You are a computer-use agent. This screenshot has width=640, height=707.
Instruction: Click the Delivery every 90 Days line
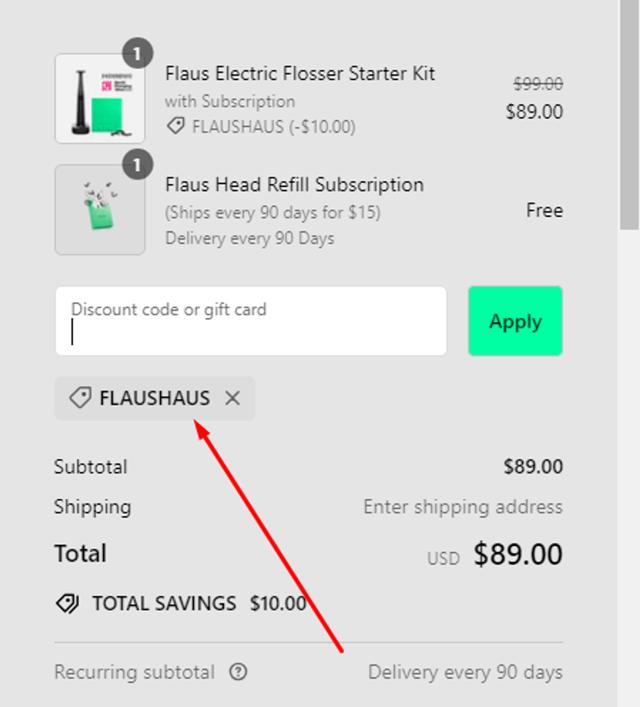[250, 238]
